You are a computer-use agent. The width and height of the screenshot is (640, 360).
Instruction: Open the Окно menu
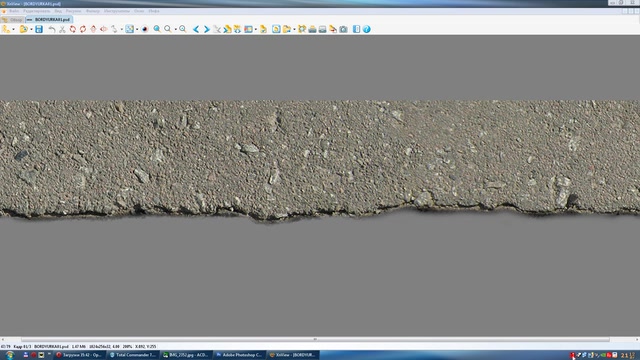[139, 11]
